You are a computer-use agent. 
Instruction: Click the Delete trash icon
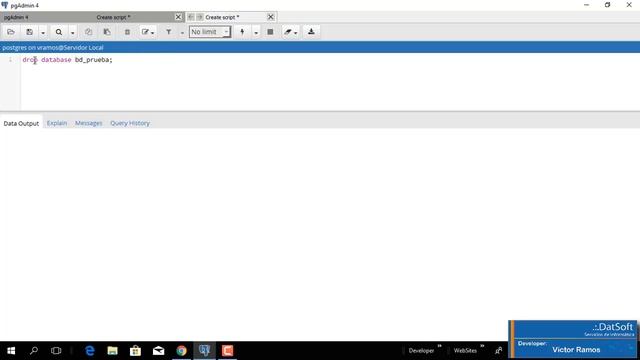127,32
